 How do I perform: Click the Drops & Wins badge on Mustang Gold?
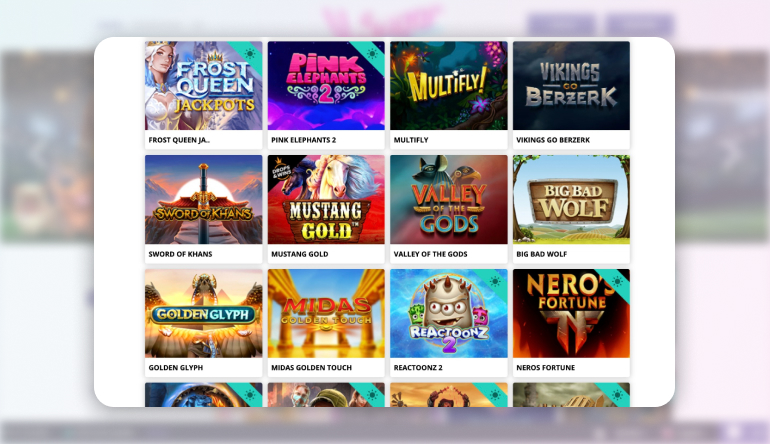(282, 169)
